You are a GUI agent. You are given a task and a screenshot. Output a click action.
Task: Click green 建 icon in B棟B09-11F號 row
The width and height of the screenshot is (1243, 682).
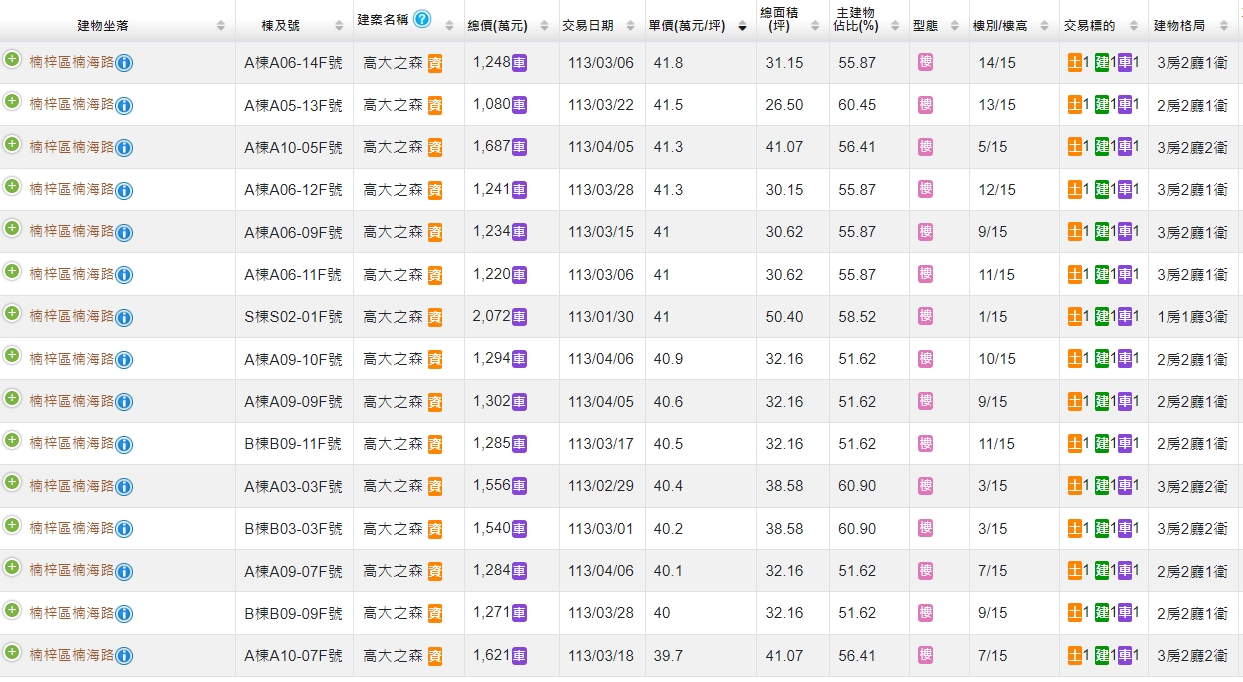pyautogui.click(x=1102, y=444)
